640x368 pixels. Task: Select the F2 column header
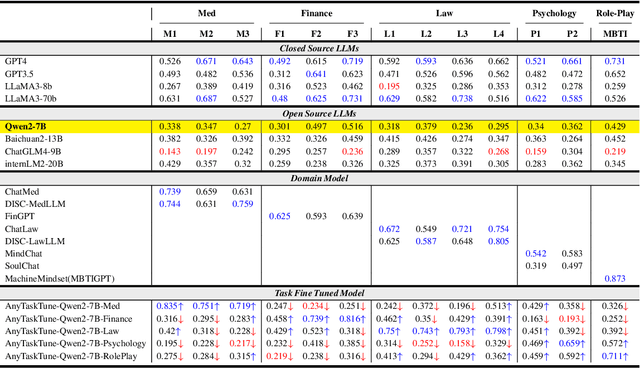click(316, 34)
